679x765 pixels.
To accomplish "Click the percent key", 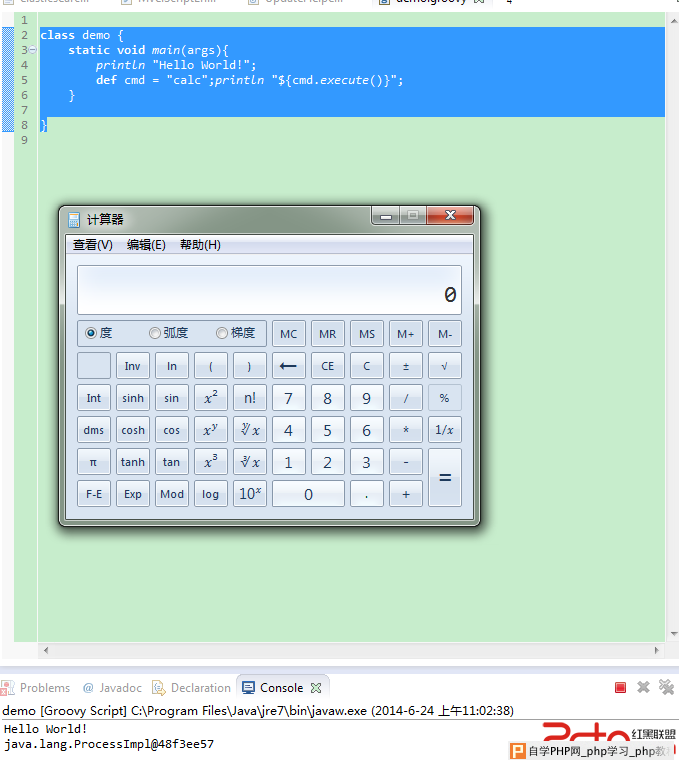I will coord(445,398).
